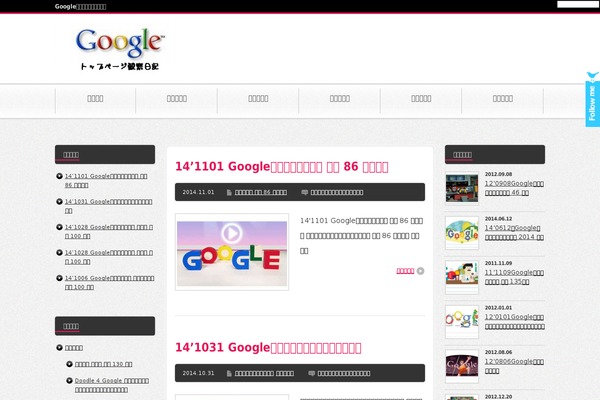Image resolution: width=600 pixels, height=400 pixels.
Task: Open the 12'0806Google post link
Action: click(x=514, y=366)
